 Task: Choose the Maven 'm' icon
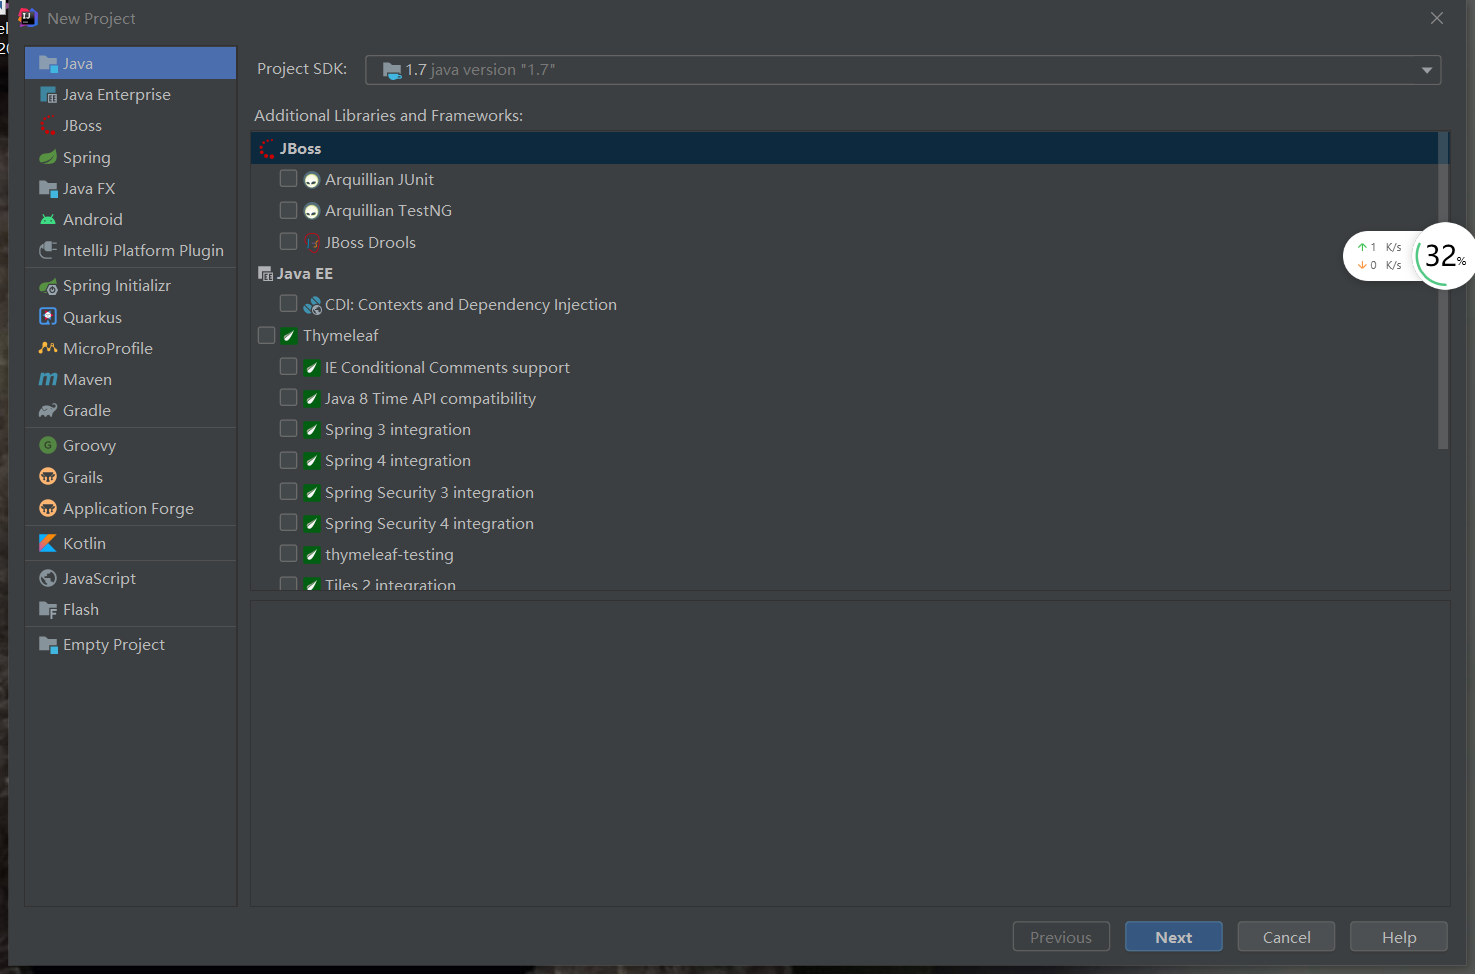click(48, 379)
